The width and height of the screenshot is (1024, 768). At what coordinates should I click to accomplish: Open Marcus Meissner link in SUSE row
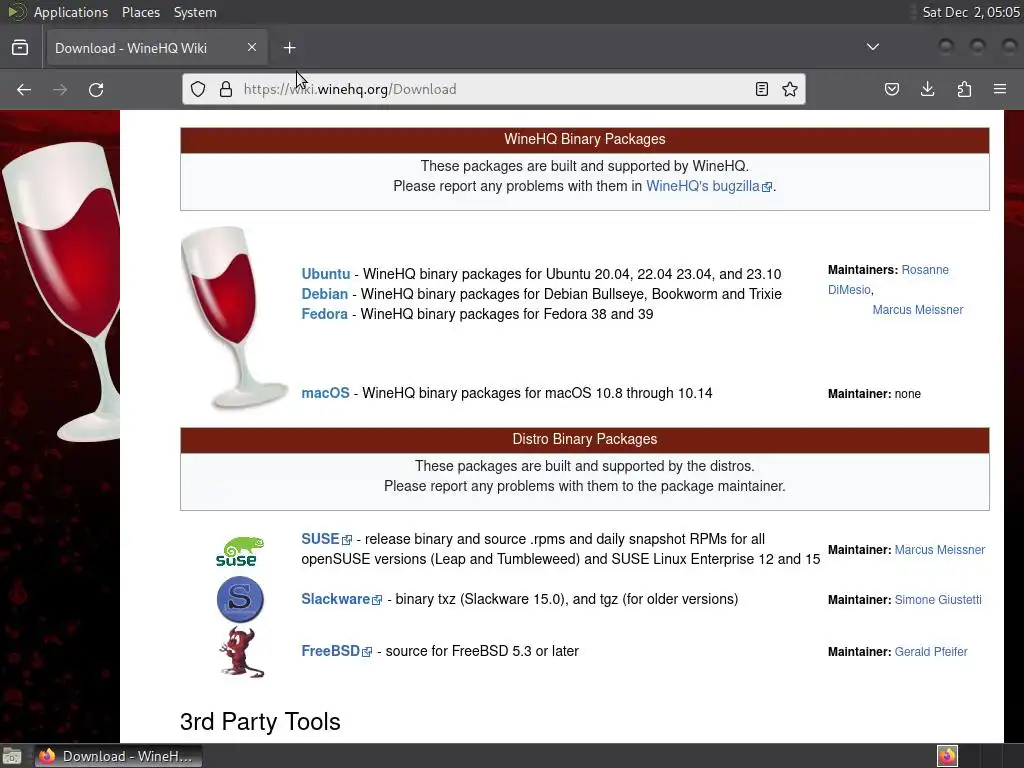(x=939, y=550)
